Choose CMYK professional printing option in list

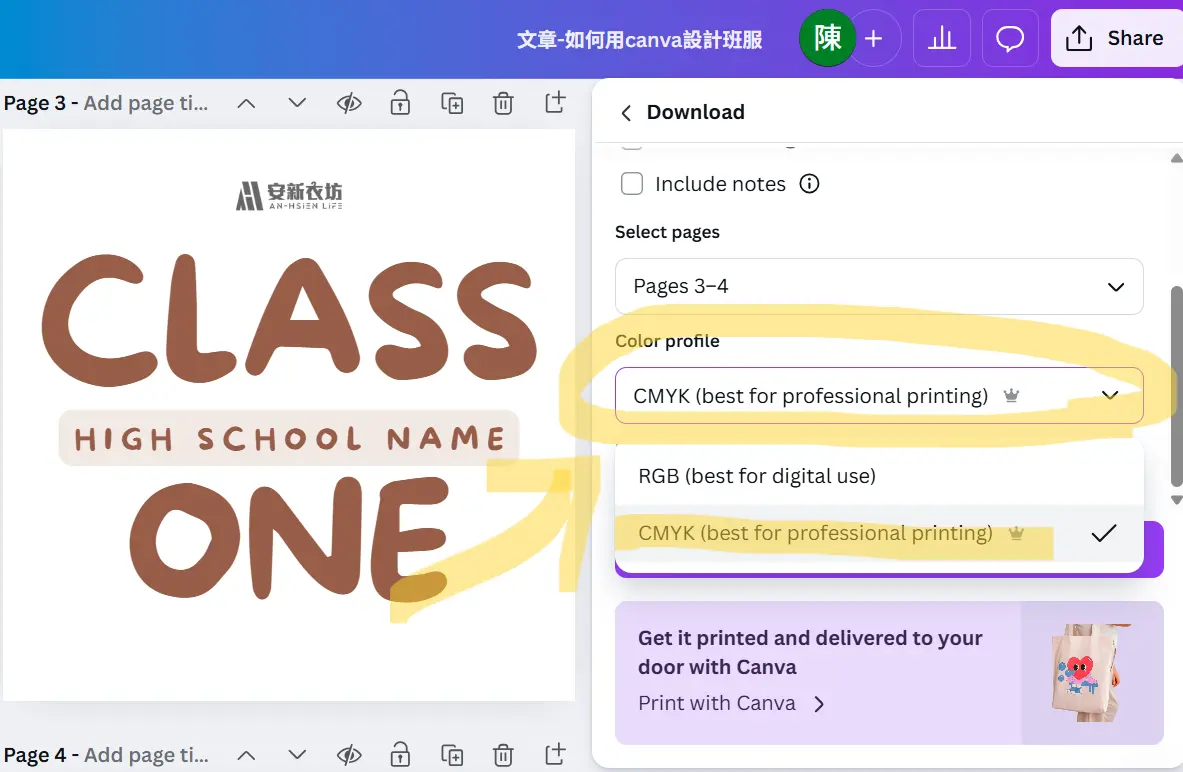tap(815, 534)
